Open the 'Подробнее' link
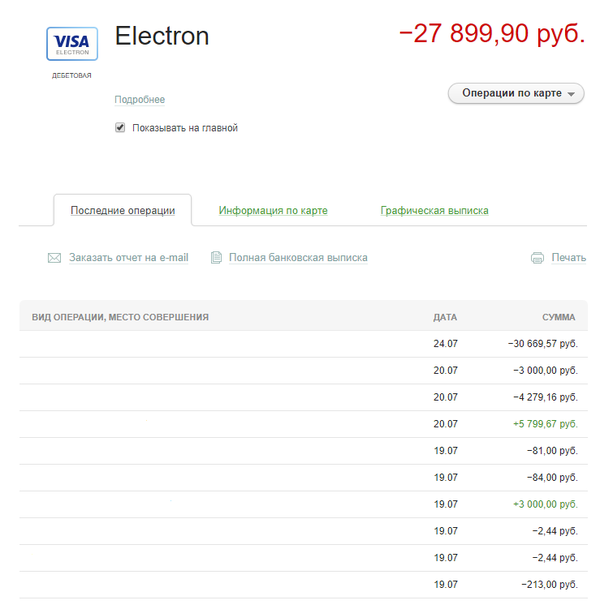The width and height of the screenshot is (600, 609). coord(140,100)
